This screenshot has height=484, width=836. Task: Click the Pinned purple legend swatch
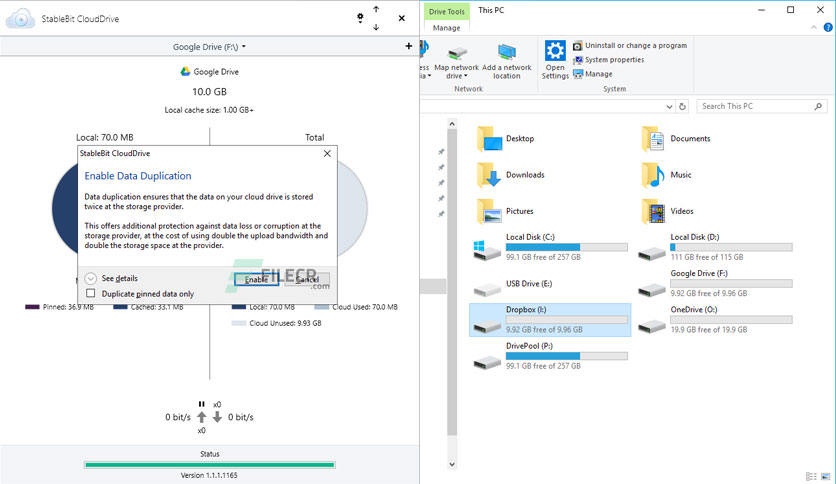(x=32, y=307)
